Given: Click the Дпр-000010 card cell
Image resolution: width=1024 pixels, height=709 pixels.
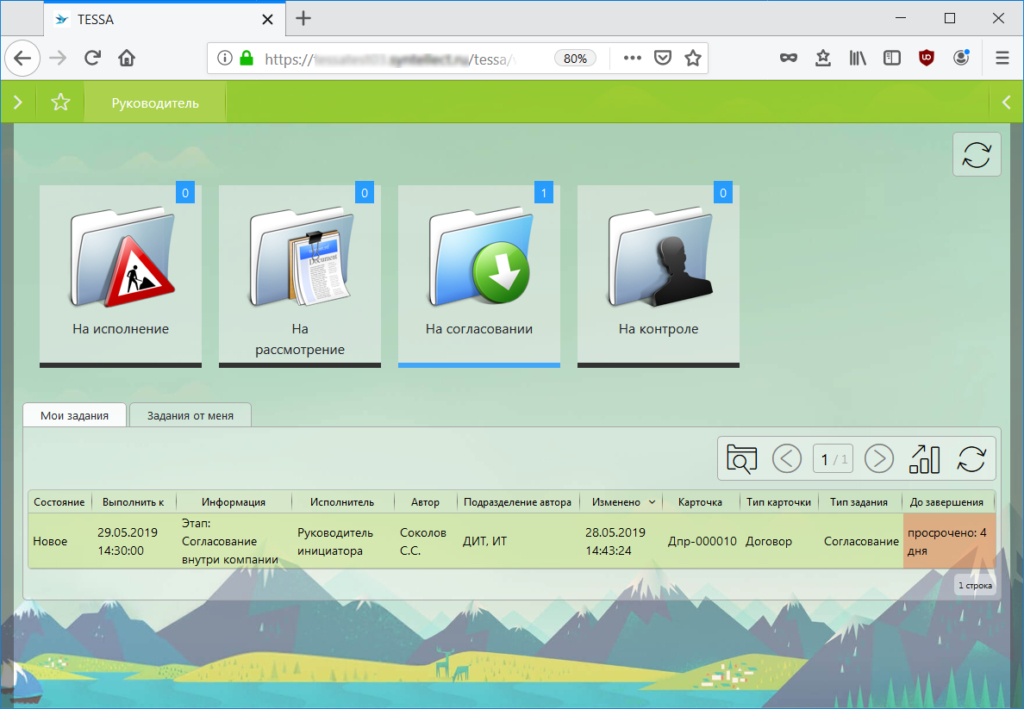Looking at the screenshot, I should (x=702, y=541).
